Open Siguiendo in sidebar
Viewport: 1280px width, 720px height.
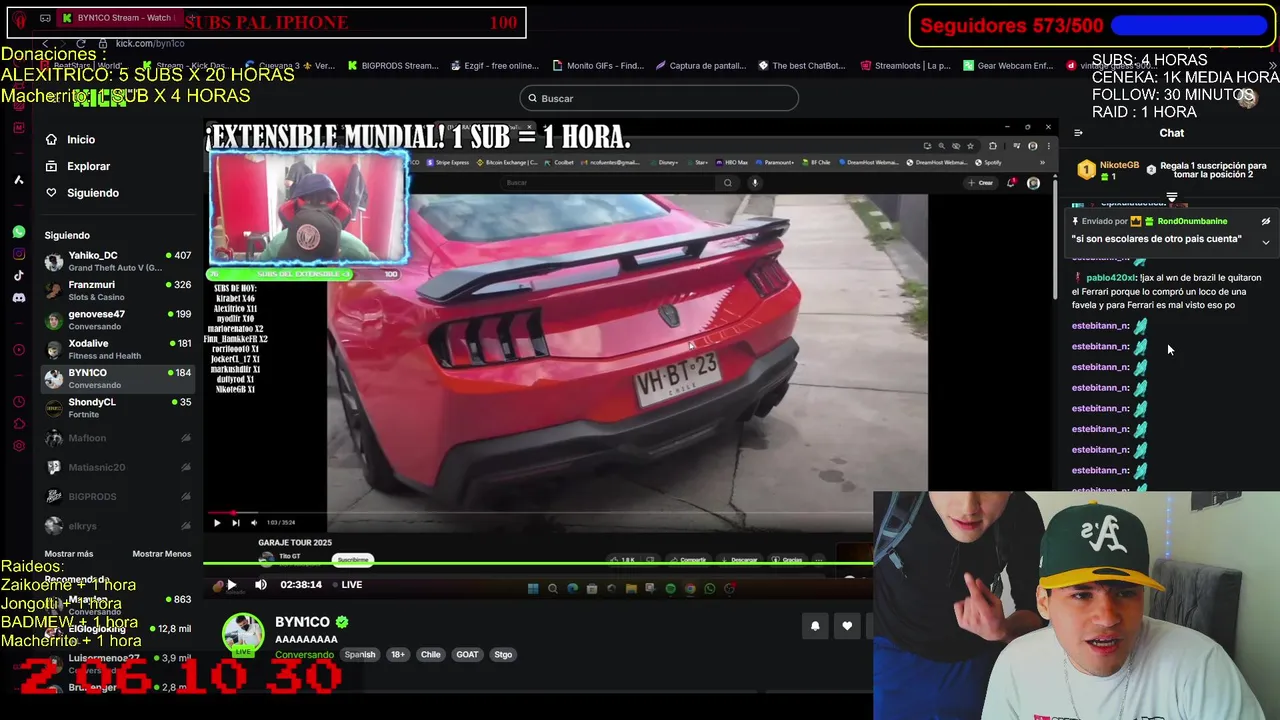pyautogui.click(x=93, y=193)
